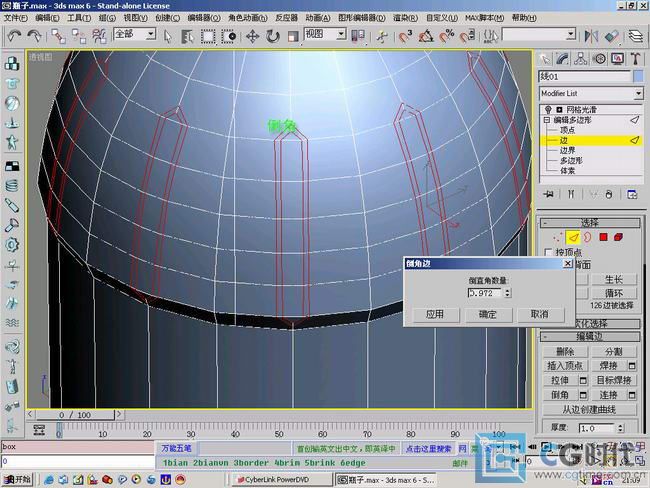Screen dimensions: 650x488
Task: Collapse the 编辑多边形 stack entry
Action: [x=547, y=120]
